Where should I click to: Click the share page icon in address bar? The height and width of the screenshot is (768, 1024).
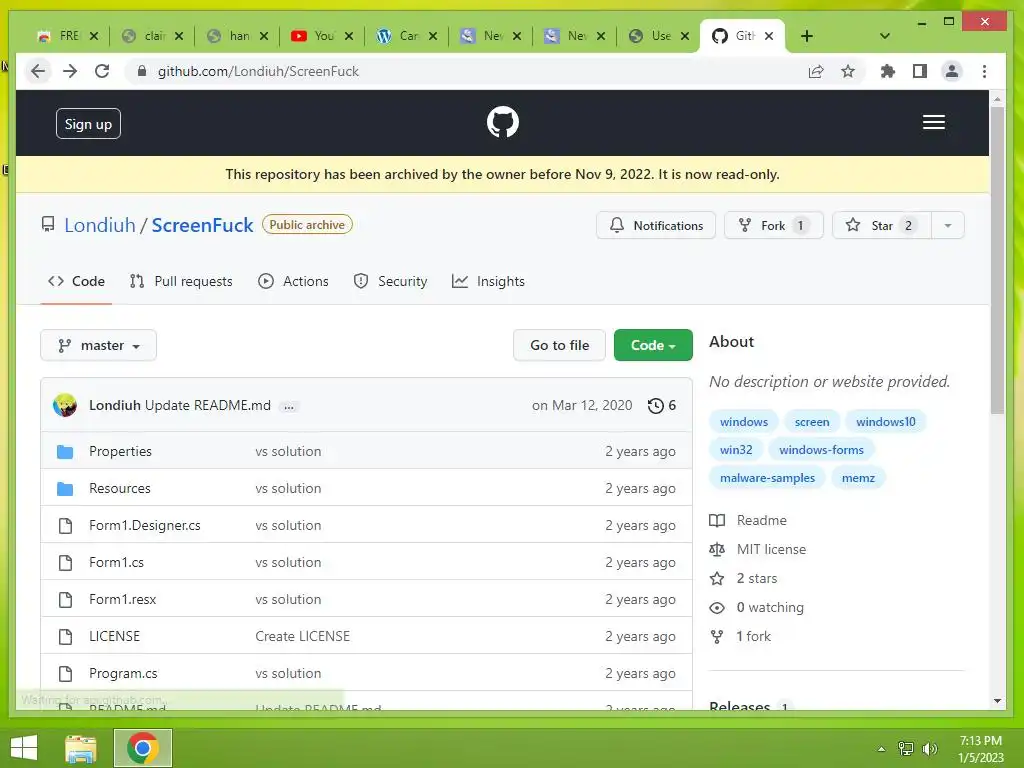coord(816,71)
